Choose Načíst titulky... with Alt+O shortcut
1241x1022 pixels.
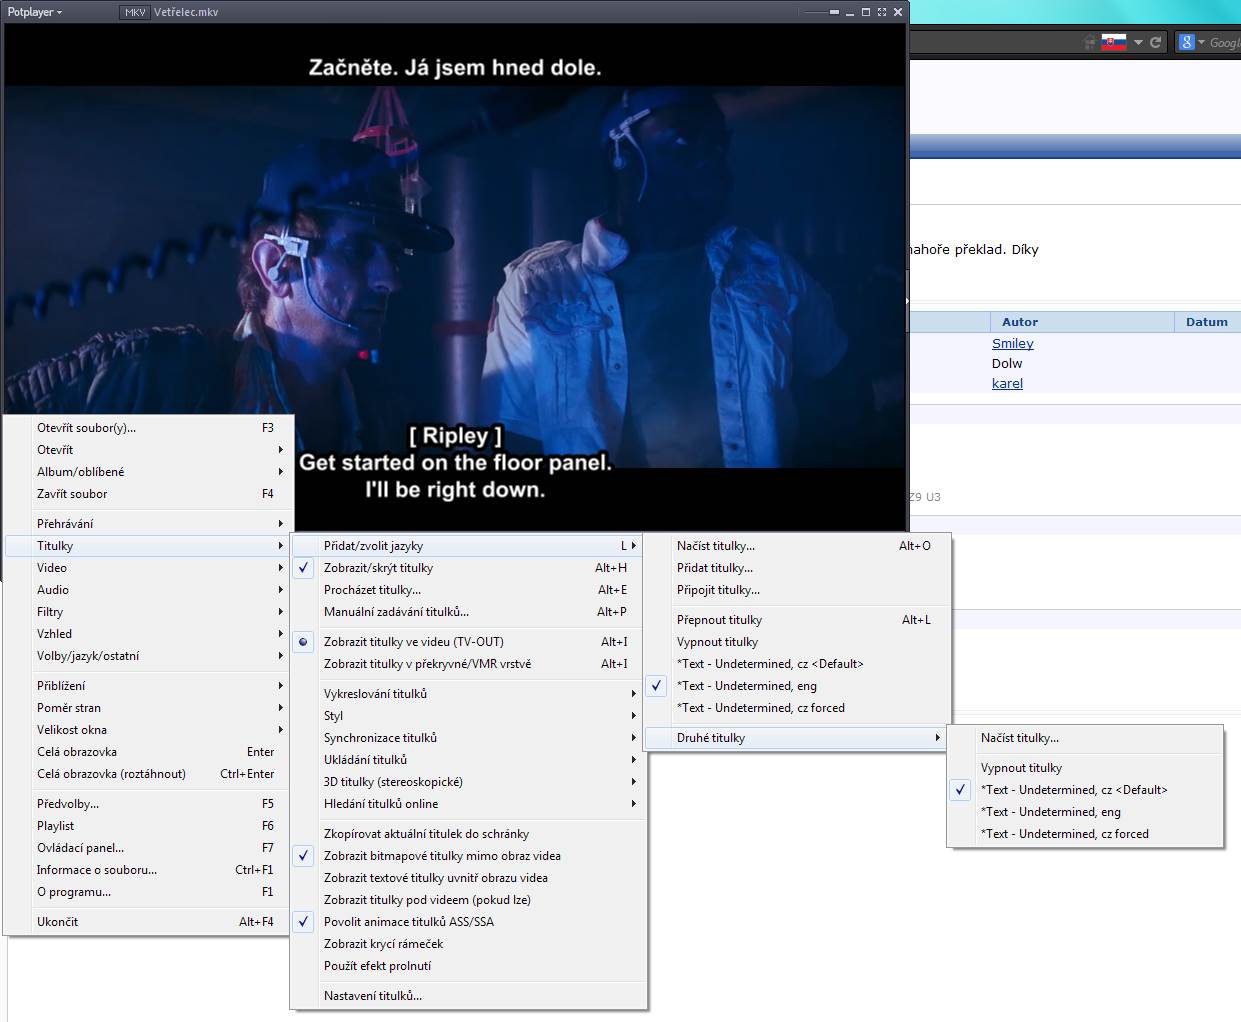pos(716,546)
